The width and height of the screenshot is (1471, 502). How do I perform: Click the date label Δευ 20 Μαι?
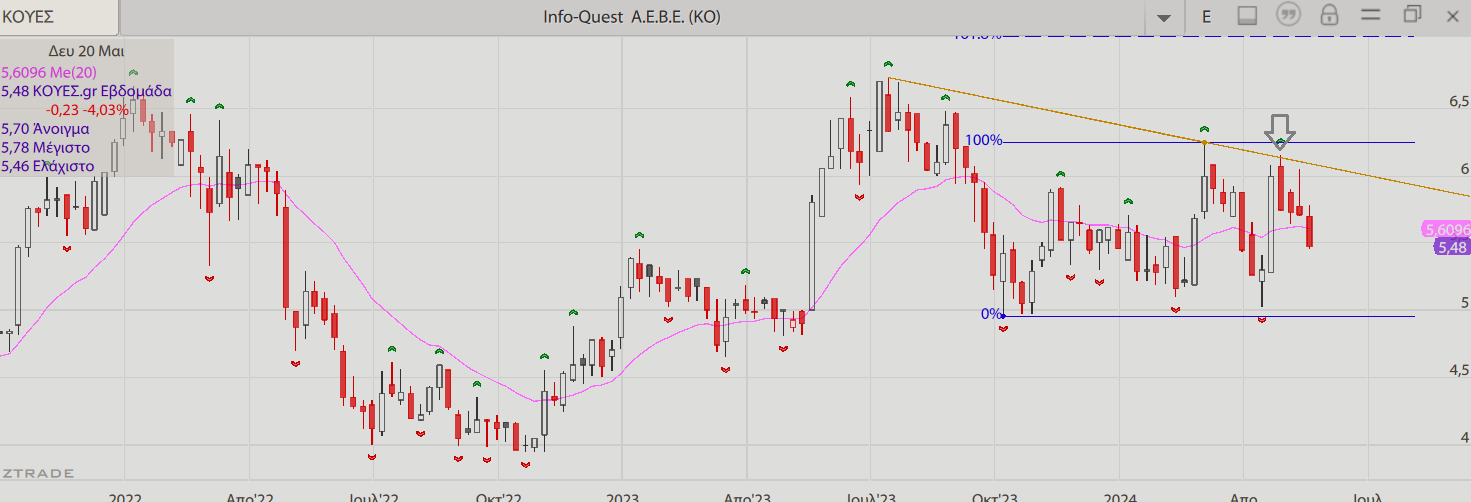pyautogui.click(x=86, y=51)
